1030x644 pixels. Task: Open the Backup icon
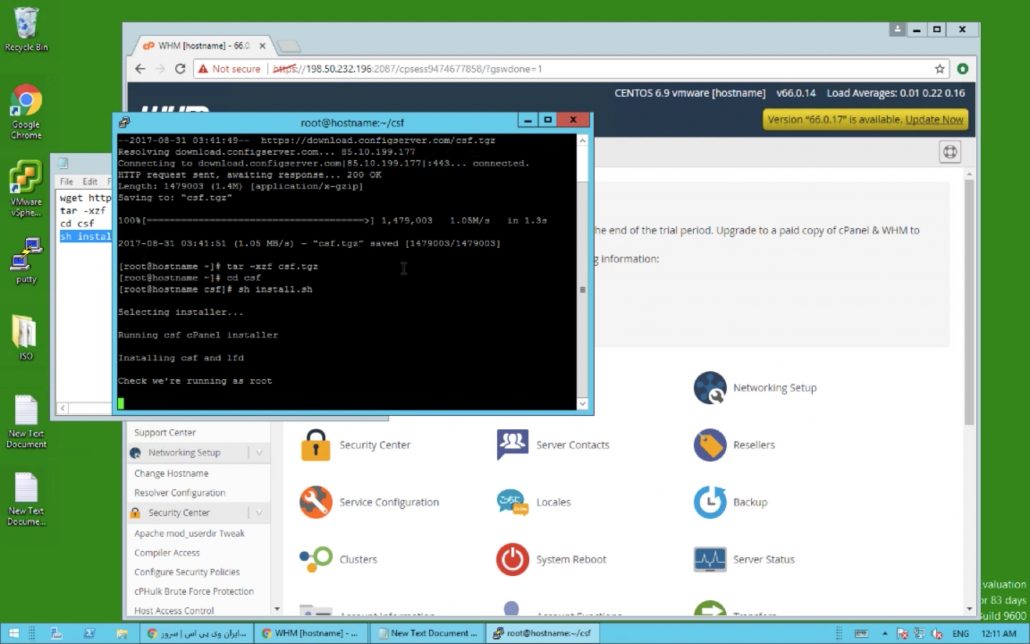click(710, 502)
